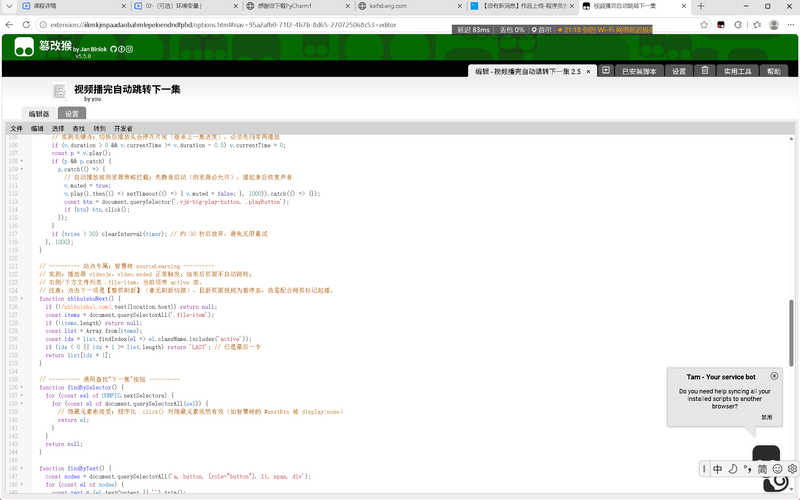Click the Tampermonkey extension icon in browser toolbar

coord(721,24)
